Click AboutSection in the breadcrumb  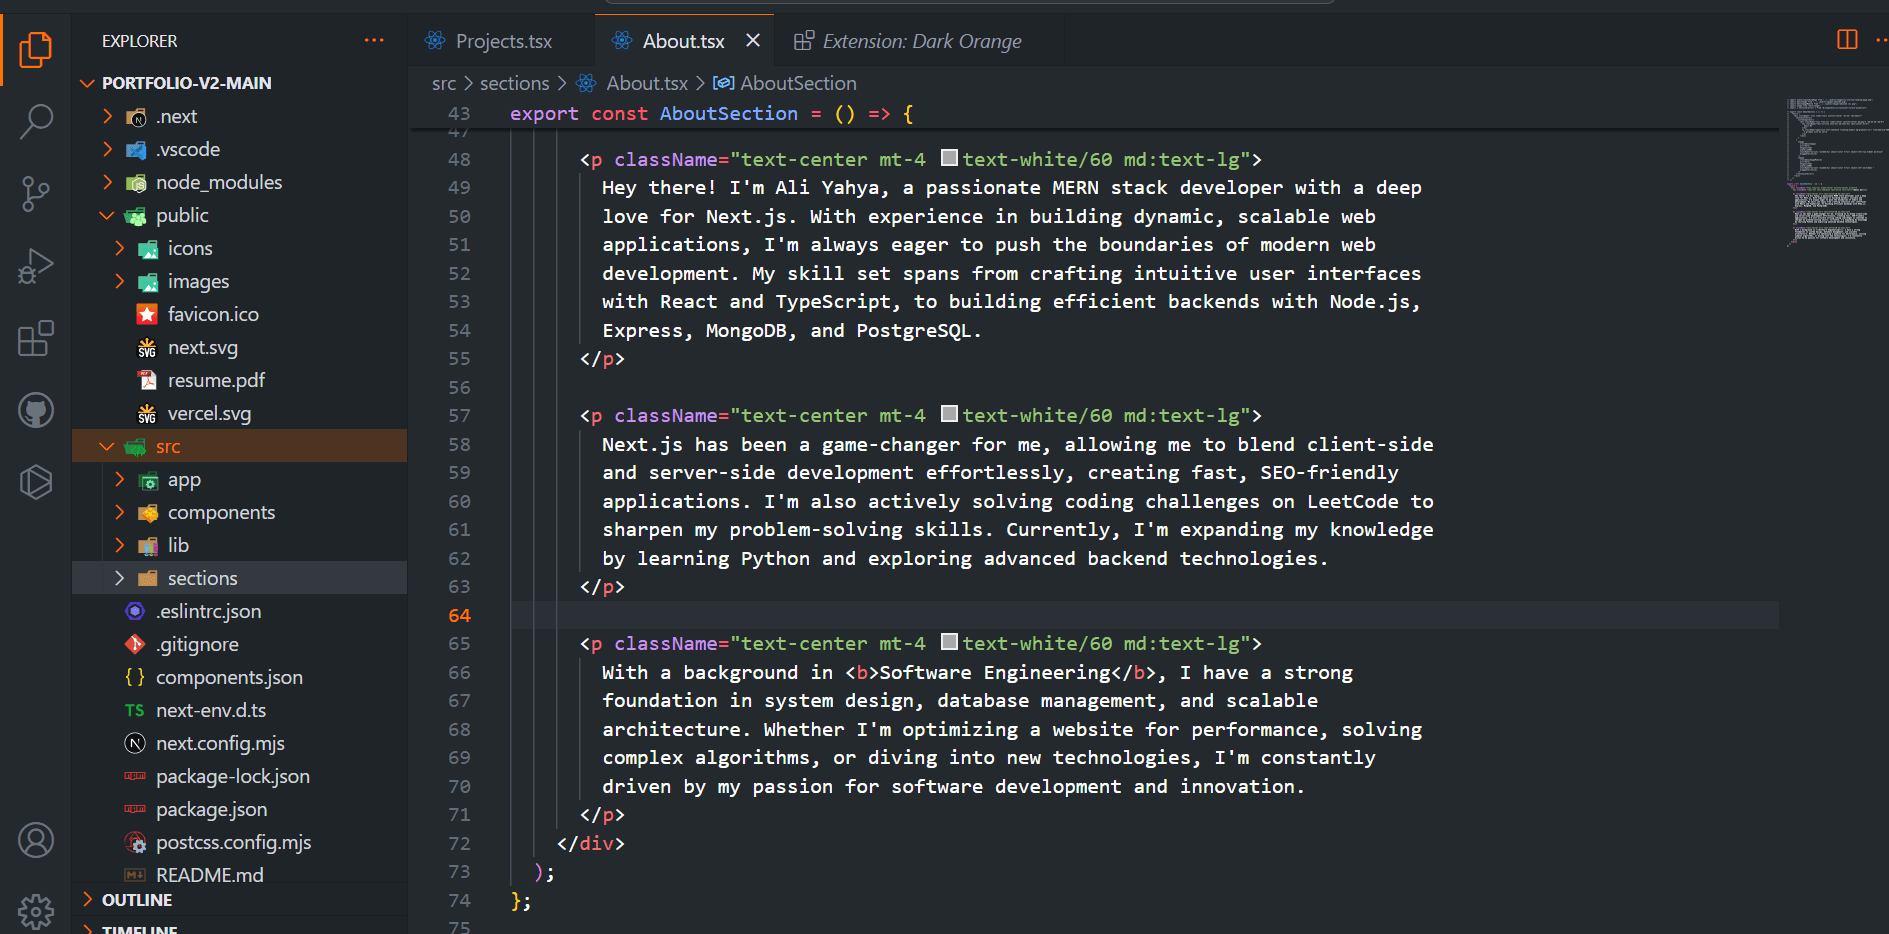(x=798, y=83)
